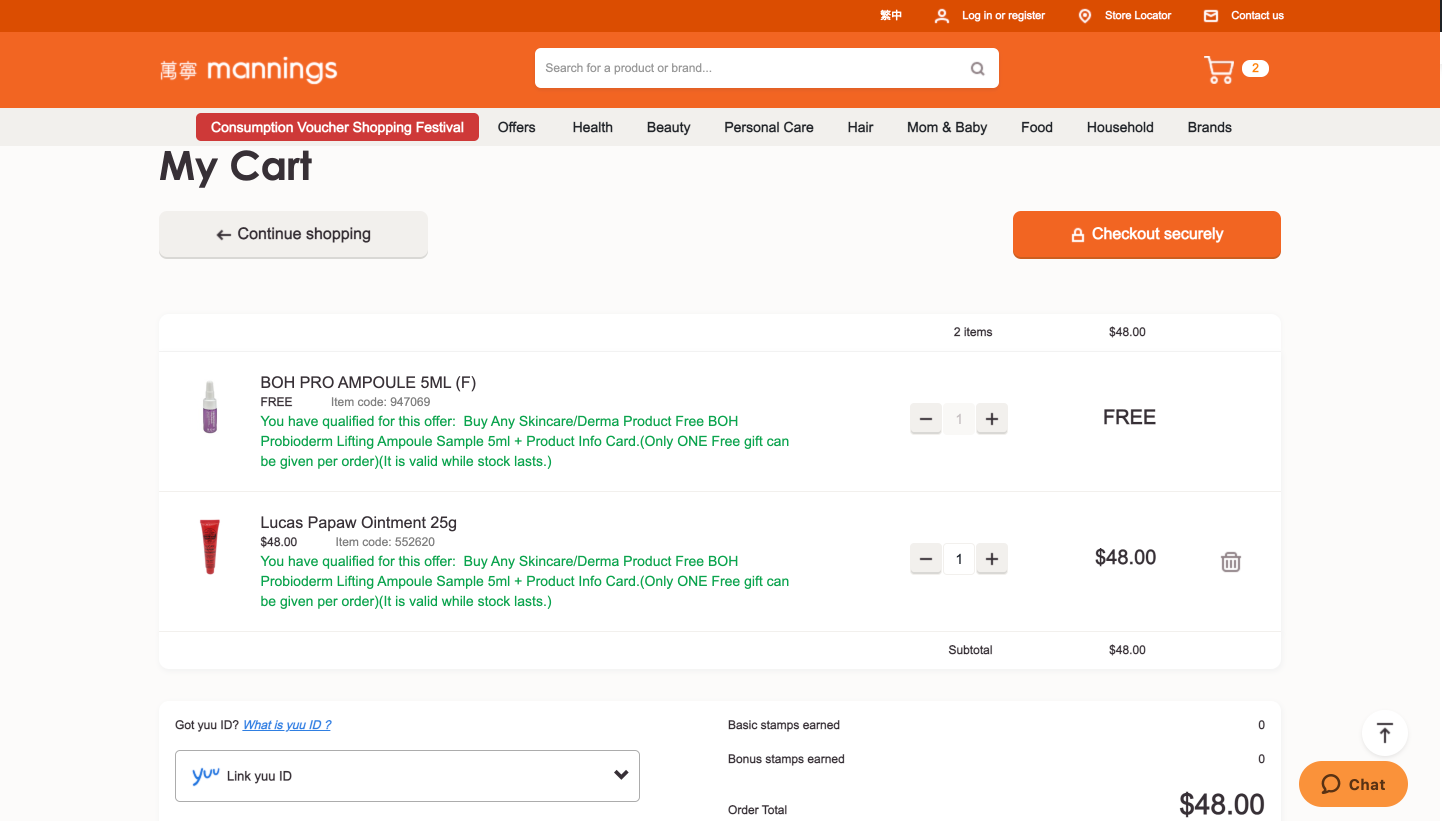Viewport: 1442px width, 821px height.
Task: Click What is yuu ID link
Action: point(287,725)
